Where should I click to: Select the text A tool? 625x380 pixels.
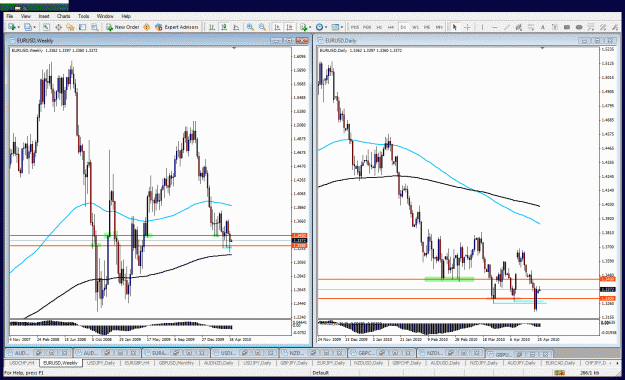tap(542, 27)
